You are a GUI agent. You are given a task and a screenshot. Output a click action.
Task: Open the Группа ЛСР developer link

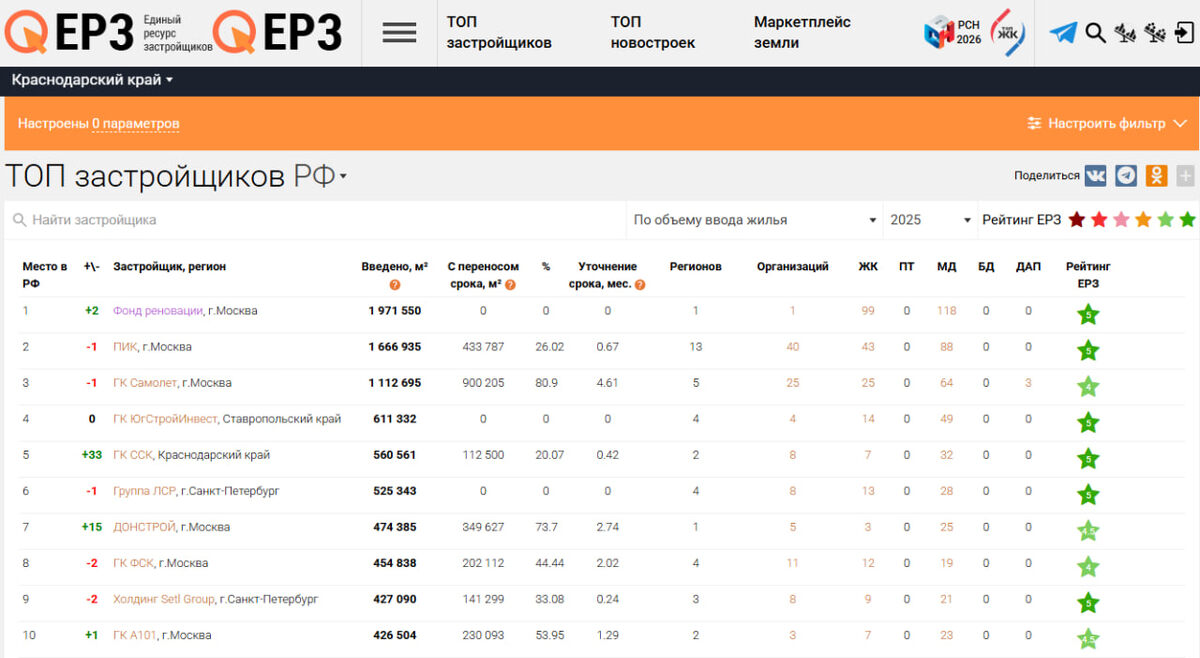(x=144, y=491)
